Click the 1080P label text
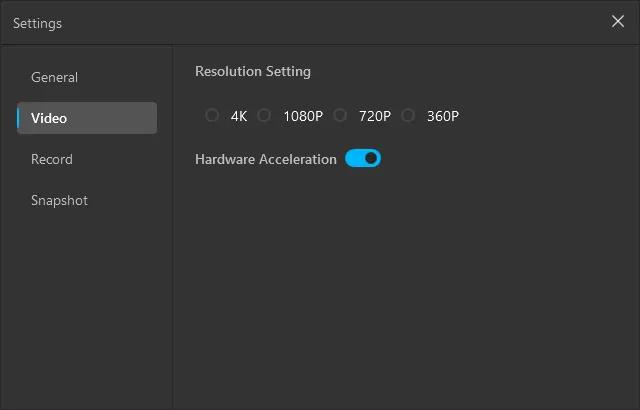 point(303,116)
